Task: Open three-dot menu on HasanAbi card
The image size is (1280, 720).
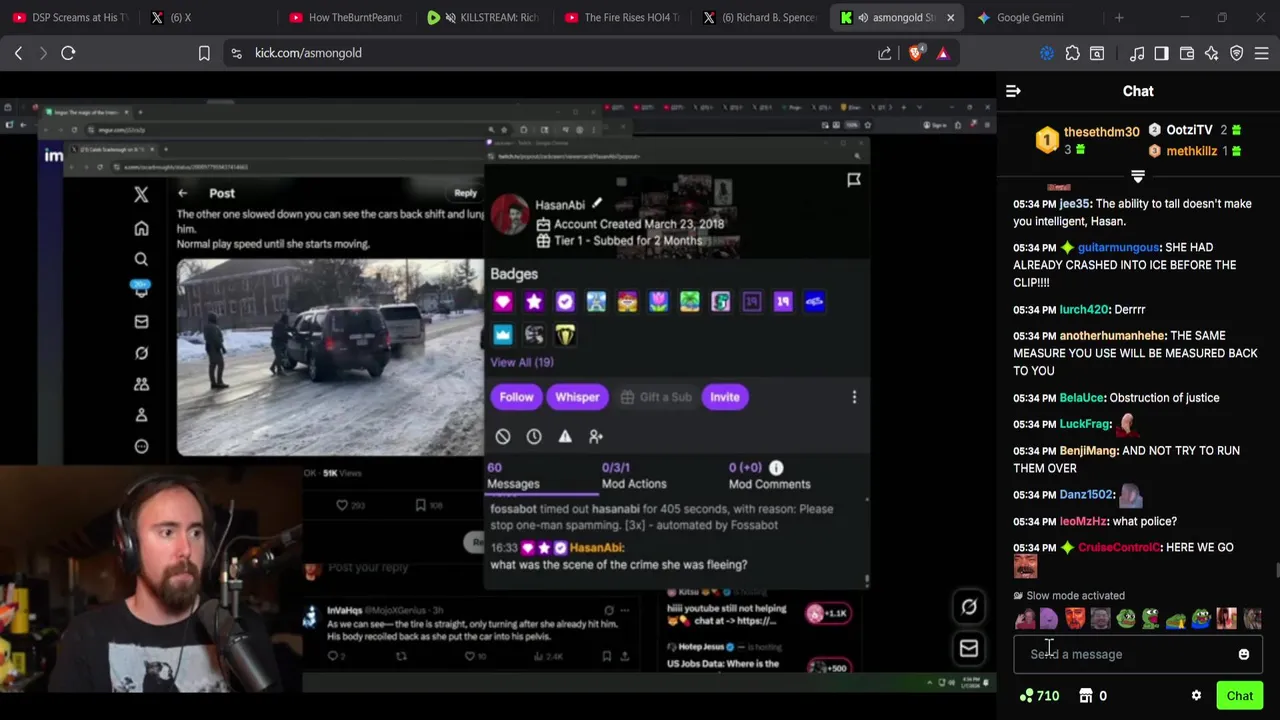Action: pyautogui.click(x=854, y=397)
